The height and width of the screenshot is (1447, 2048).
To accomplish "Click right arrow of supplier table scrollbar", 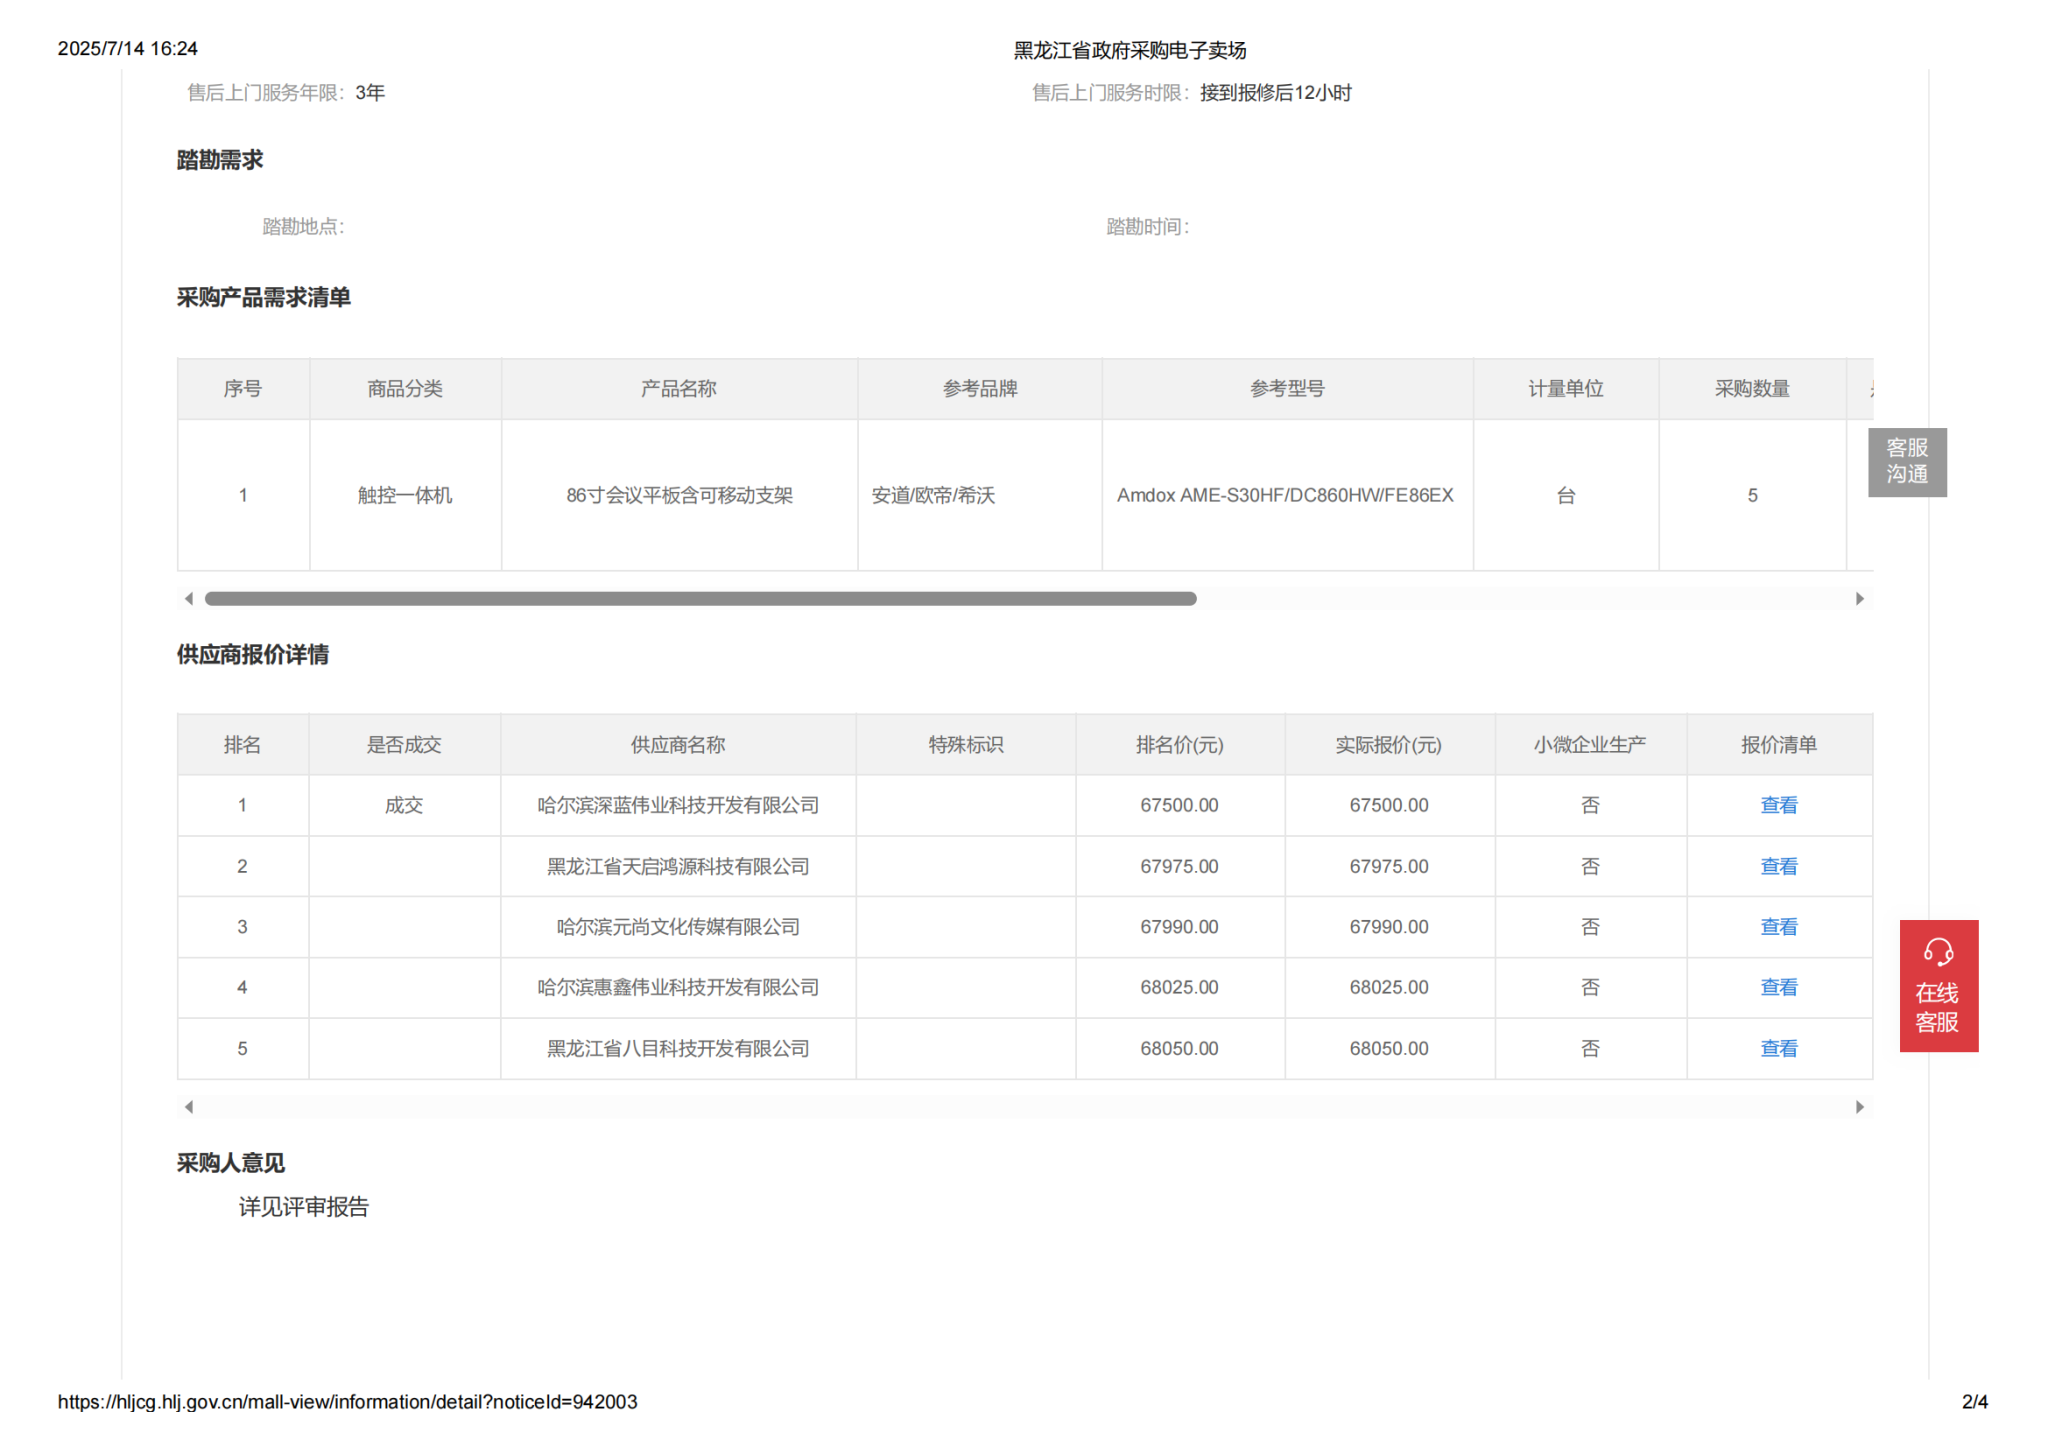I will coord(1859,1106).
